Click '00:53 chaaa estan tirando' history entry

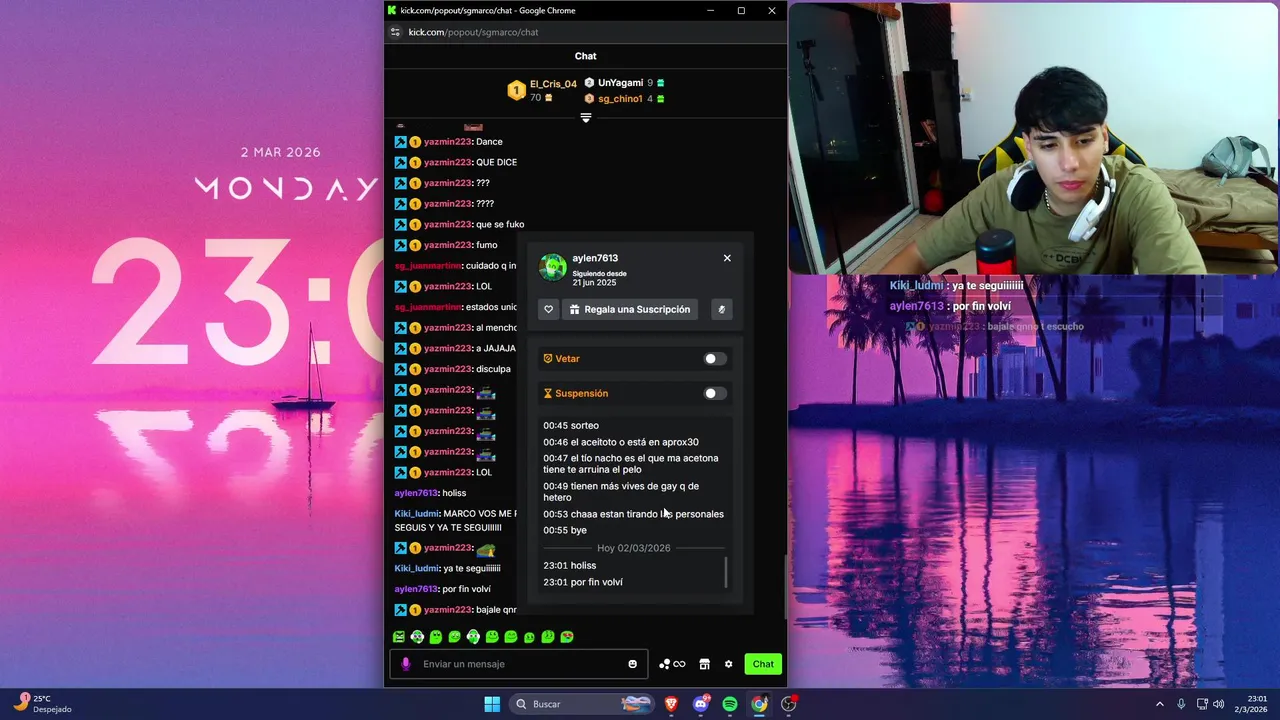(633, 514)
